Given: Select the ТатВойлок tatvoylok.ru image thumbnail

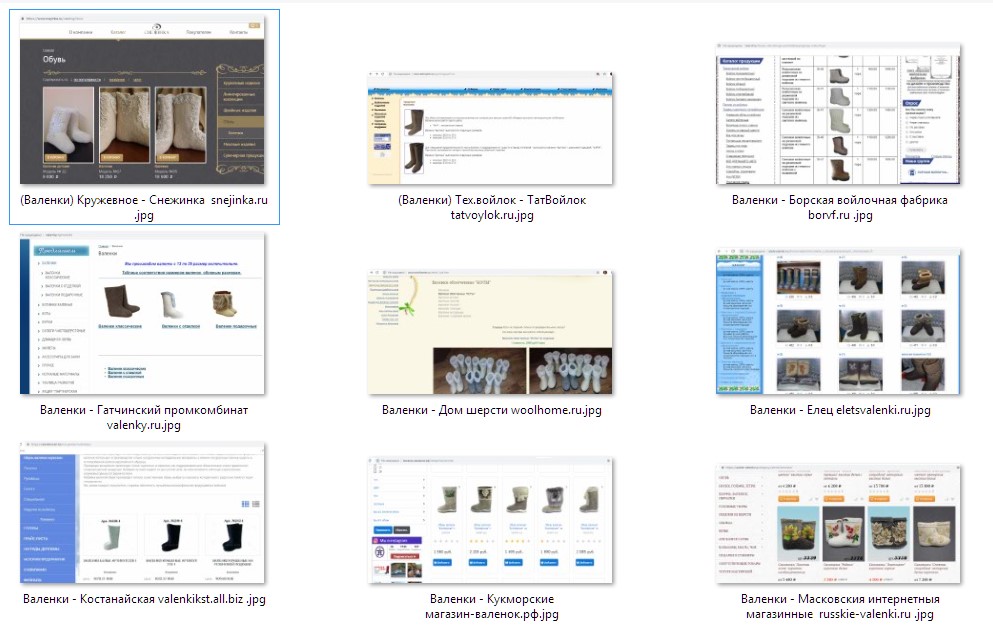Looking at the screenshot, I should pyautogui.click(x=490, y=128).
